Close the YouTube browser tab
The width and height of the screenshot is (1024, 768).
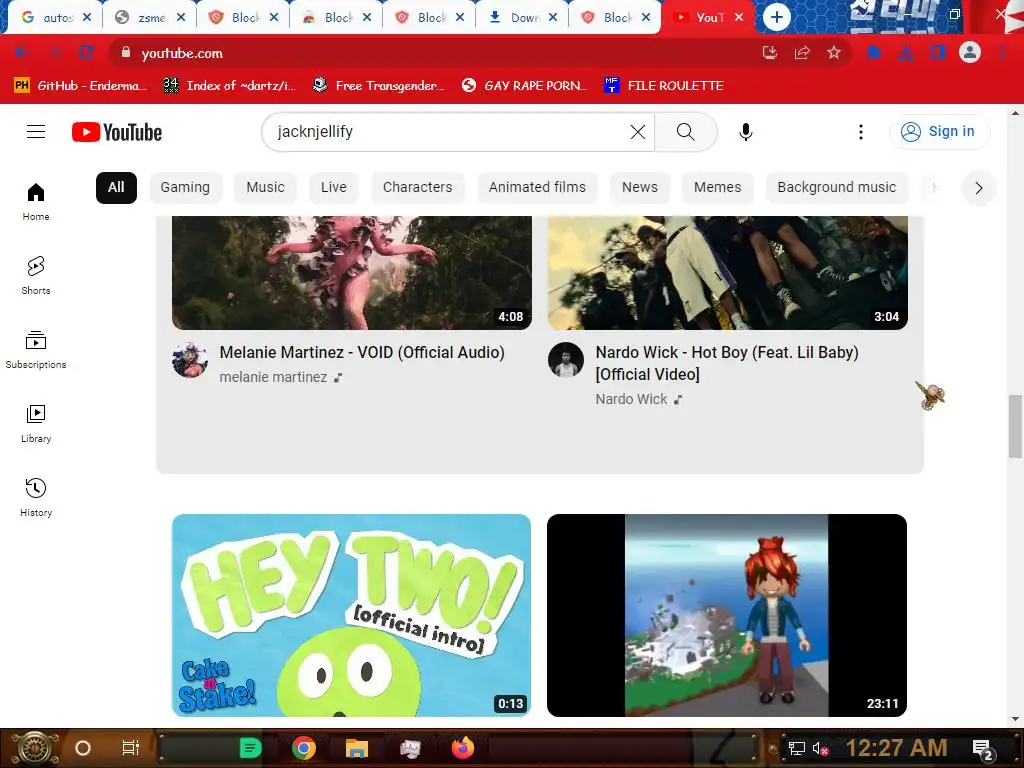click(739, 18)
